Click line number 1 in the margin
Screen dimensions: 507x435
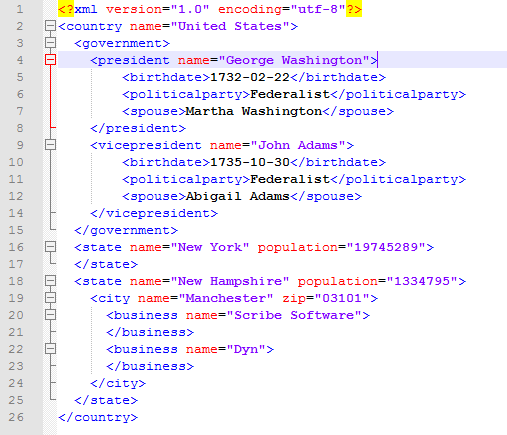click(20, 9)
